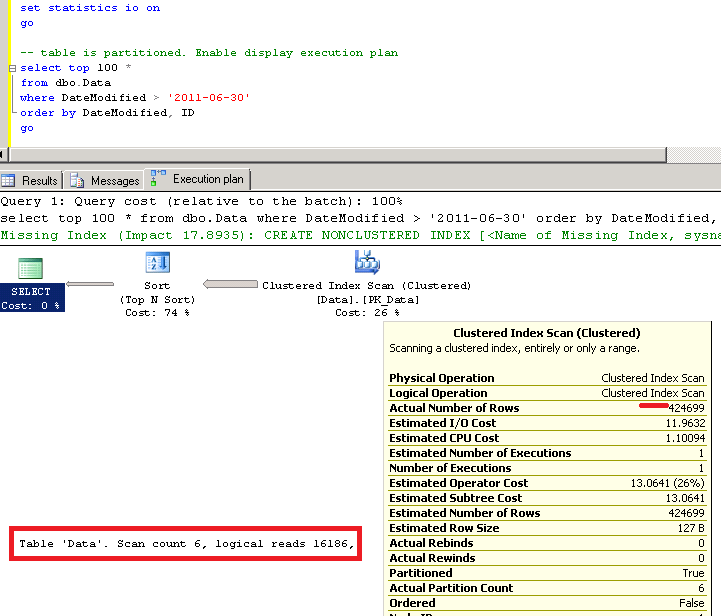Click the 'Estimated Subtree Cost' row

[x=547, y=498]
